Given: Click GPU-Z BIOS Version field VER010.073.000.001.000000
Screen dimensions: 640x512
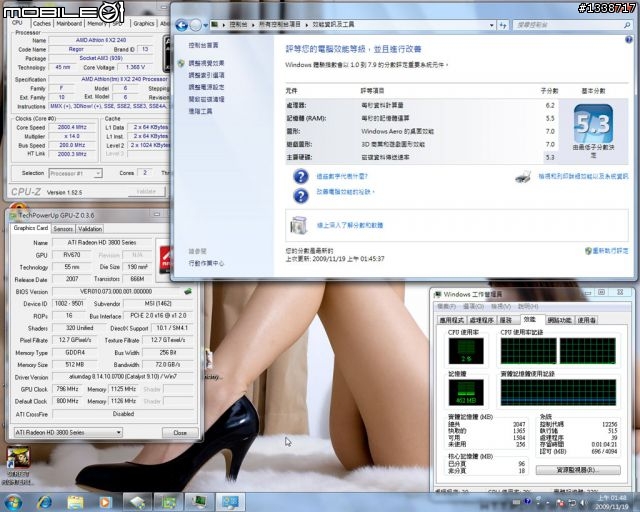Looking at the screenshot, I should (x=116, y=292).
